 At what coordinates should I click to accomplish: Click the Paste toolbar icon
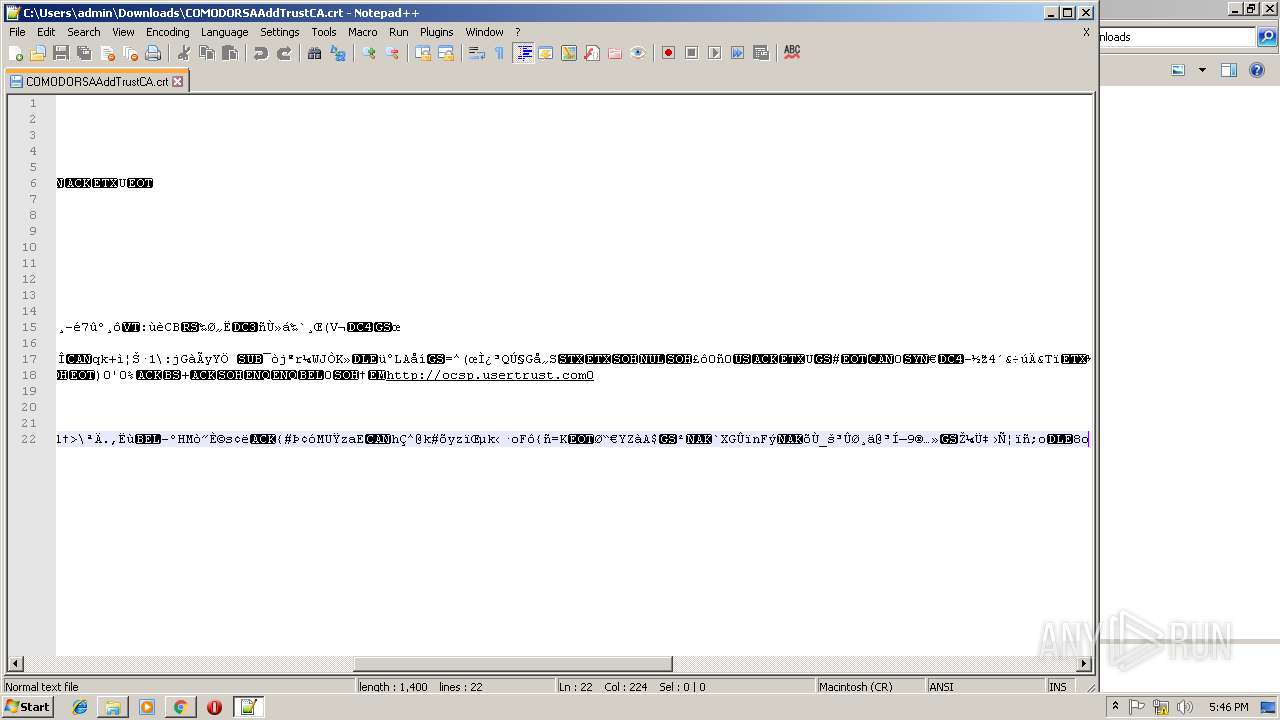[230, 53]
